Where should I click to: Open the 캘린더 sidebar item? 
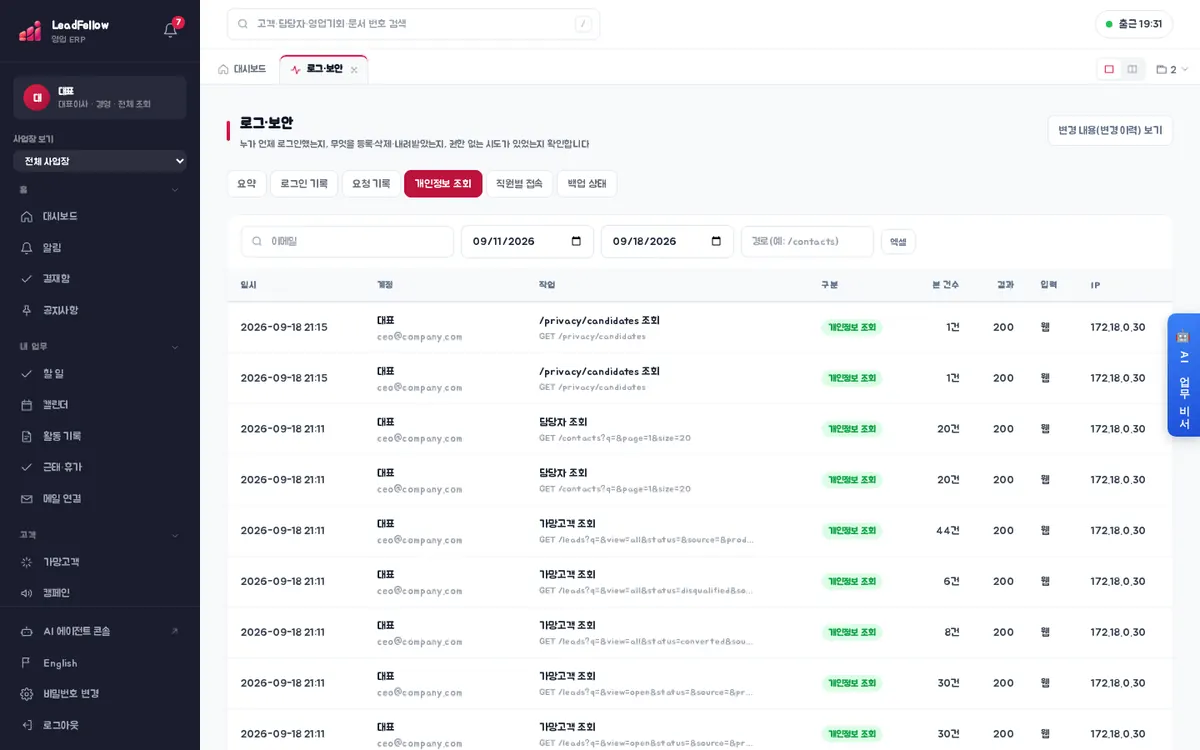point(100,405)
